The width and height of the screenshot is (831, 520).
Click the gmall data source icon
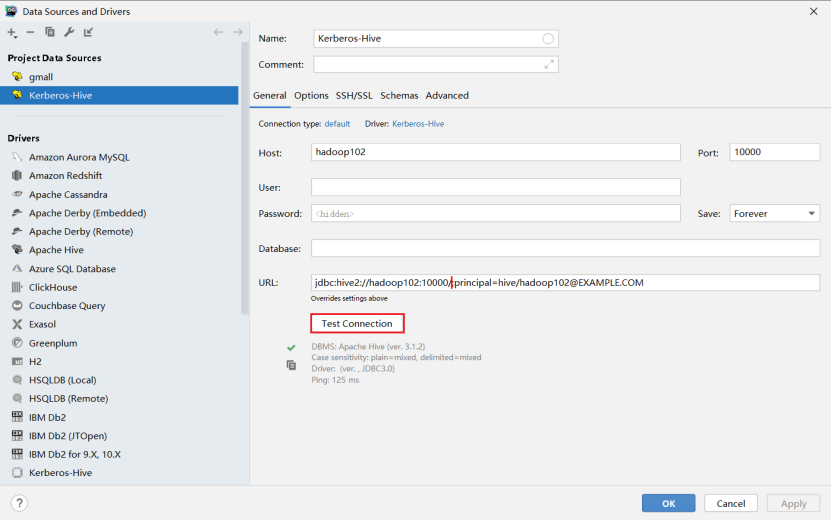(x=17, y=76)
